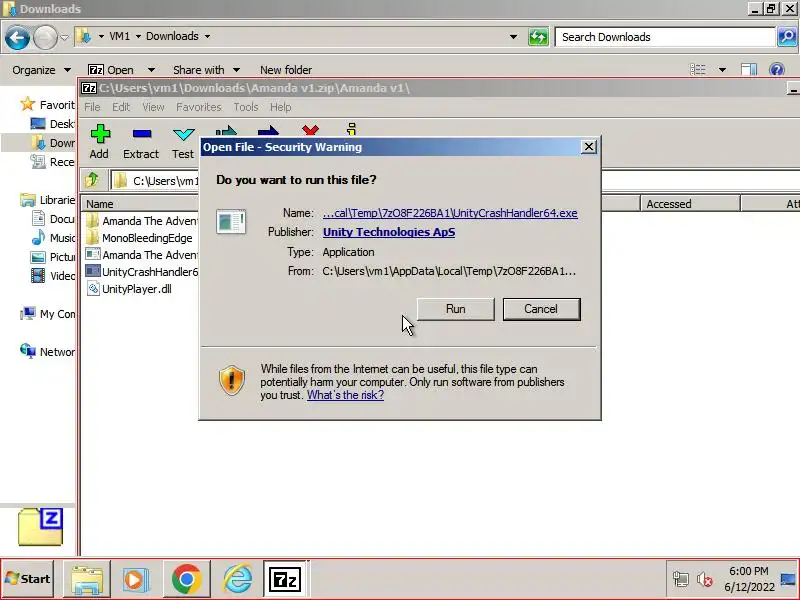Select the UnityCrashHandler6... file row in 7-Zip
Viewport: 800px width, 600px height.
pos(141,271)
